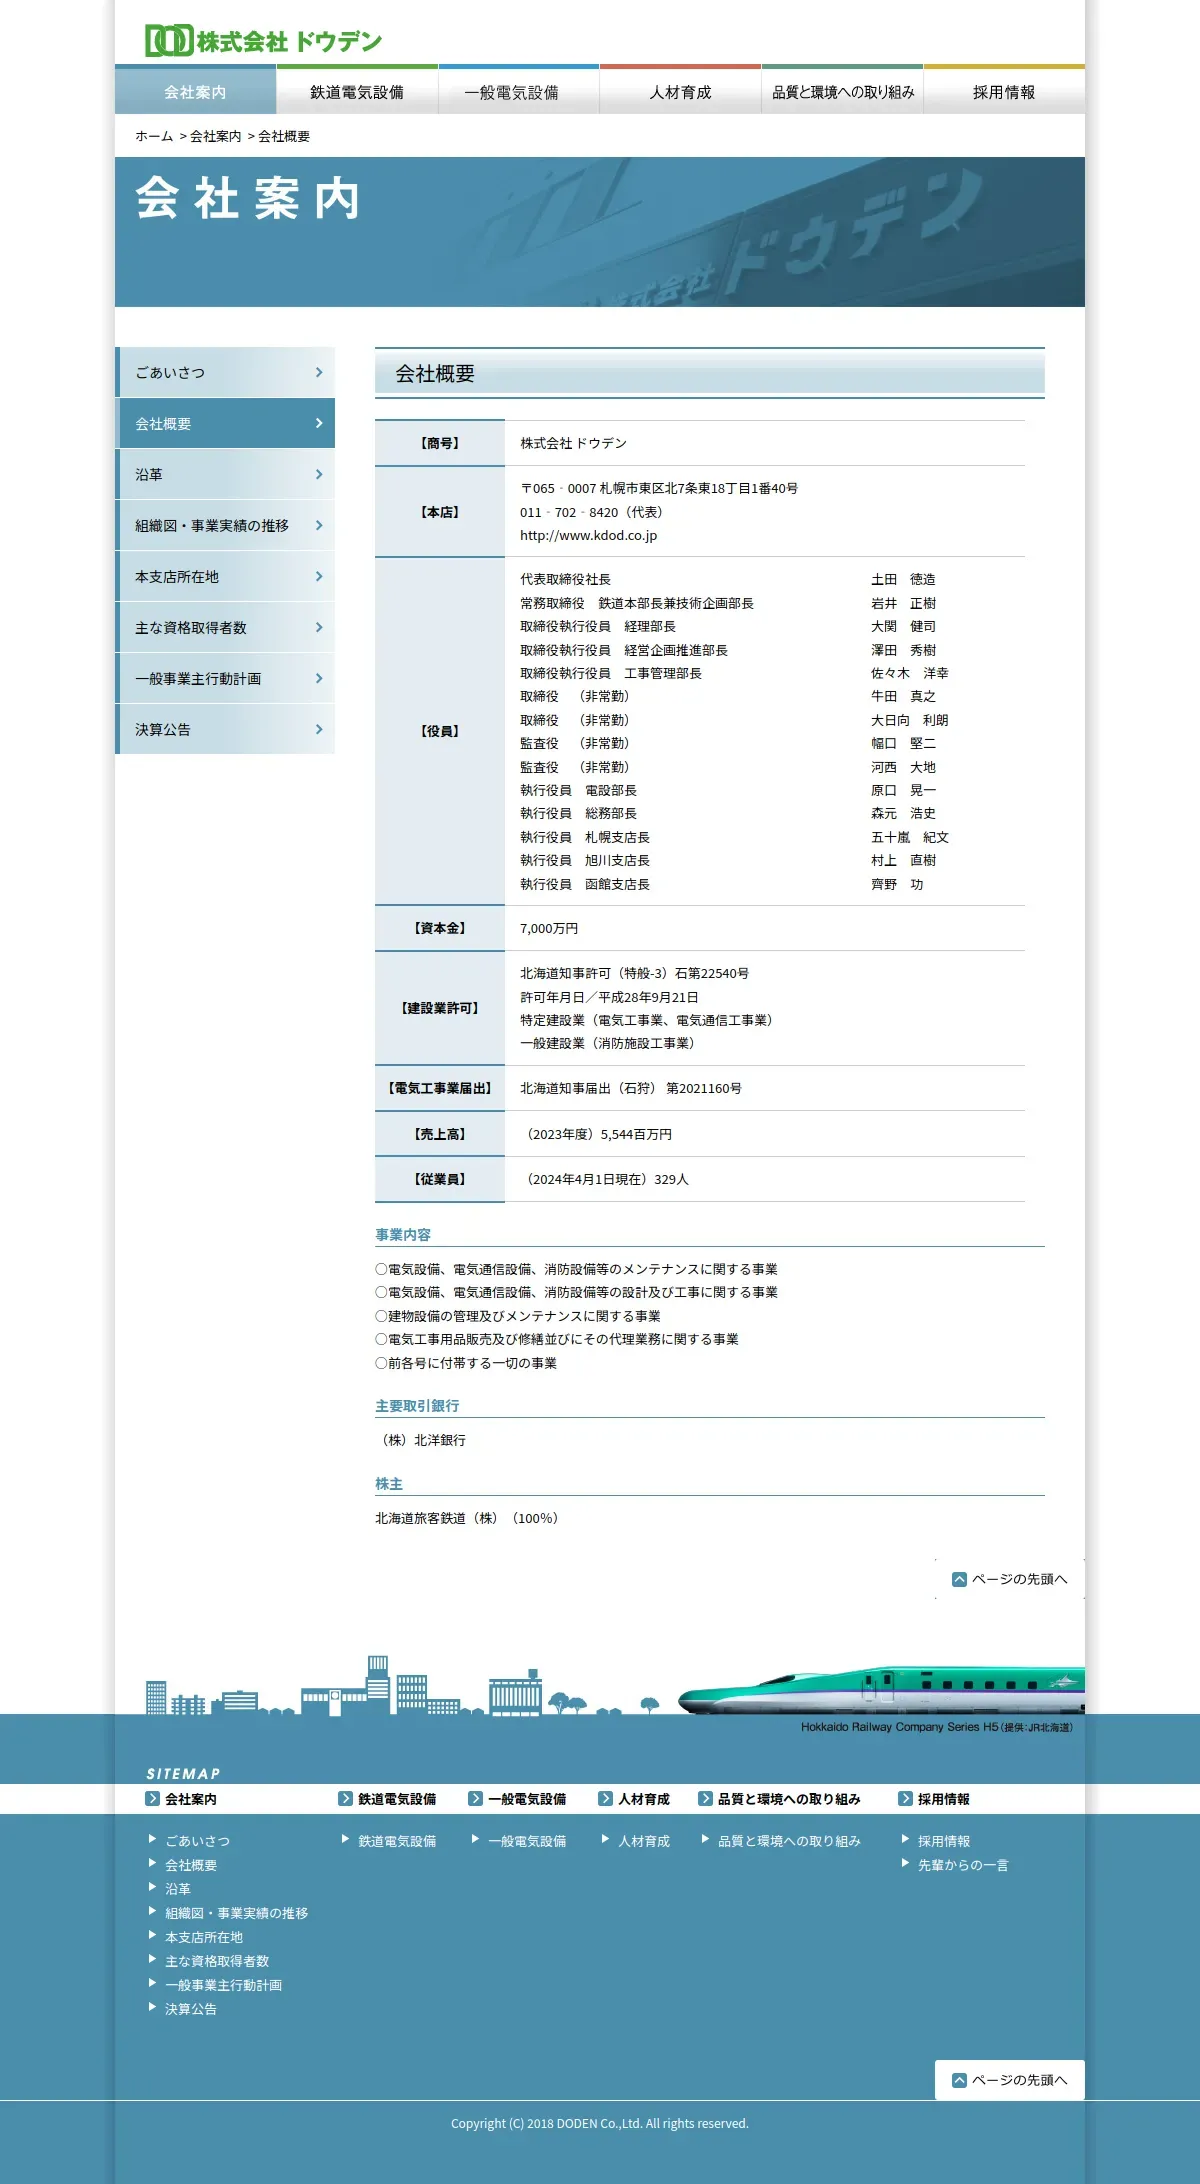Click the up-arrow icon of footer ページの先頭へ
This screenshot has width=1200, height=2184.
[959, 2080]
